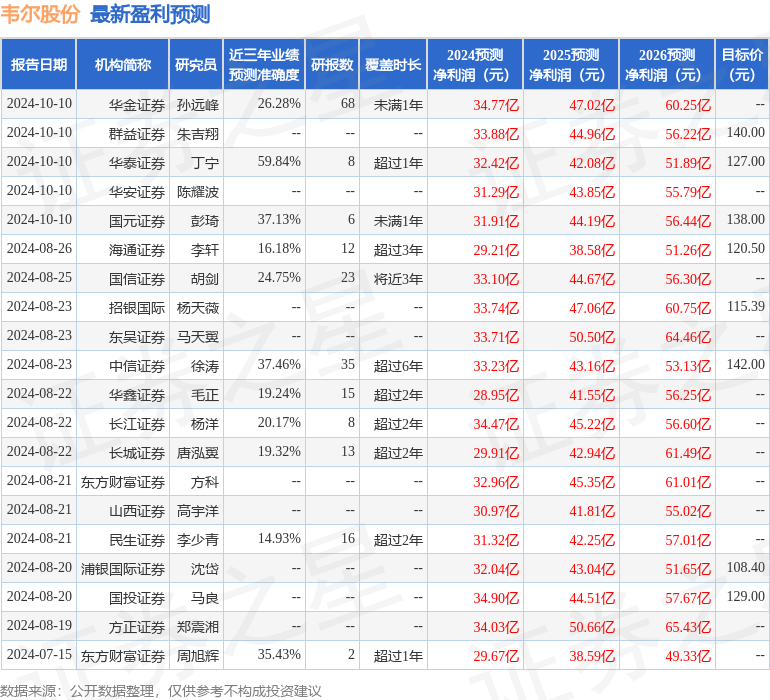Click analyst name 孙远峰
The width and height of the screenshot is (770, 700).
197,105
